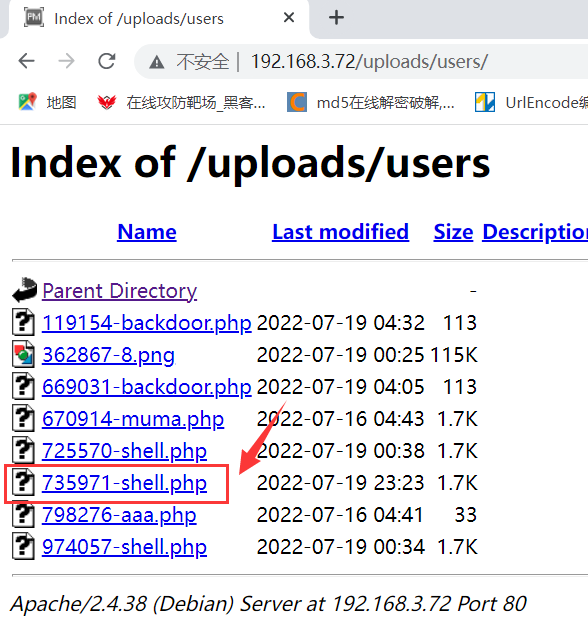Open 798276-aaa.php link
588x635 pixels.
coord(119,515)
